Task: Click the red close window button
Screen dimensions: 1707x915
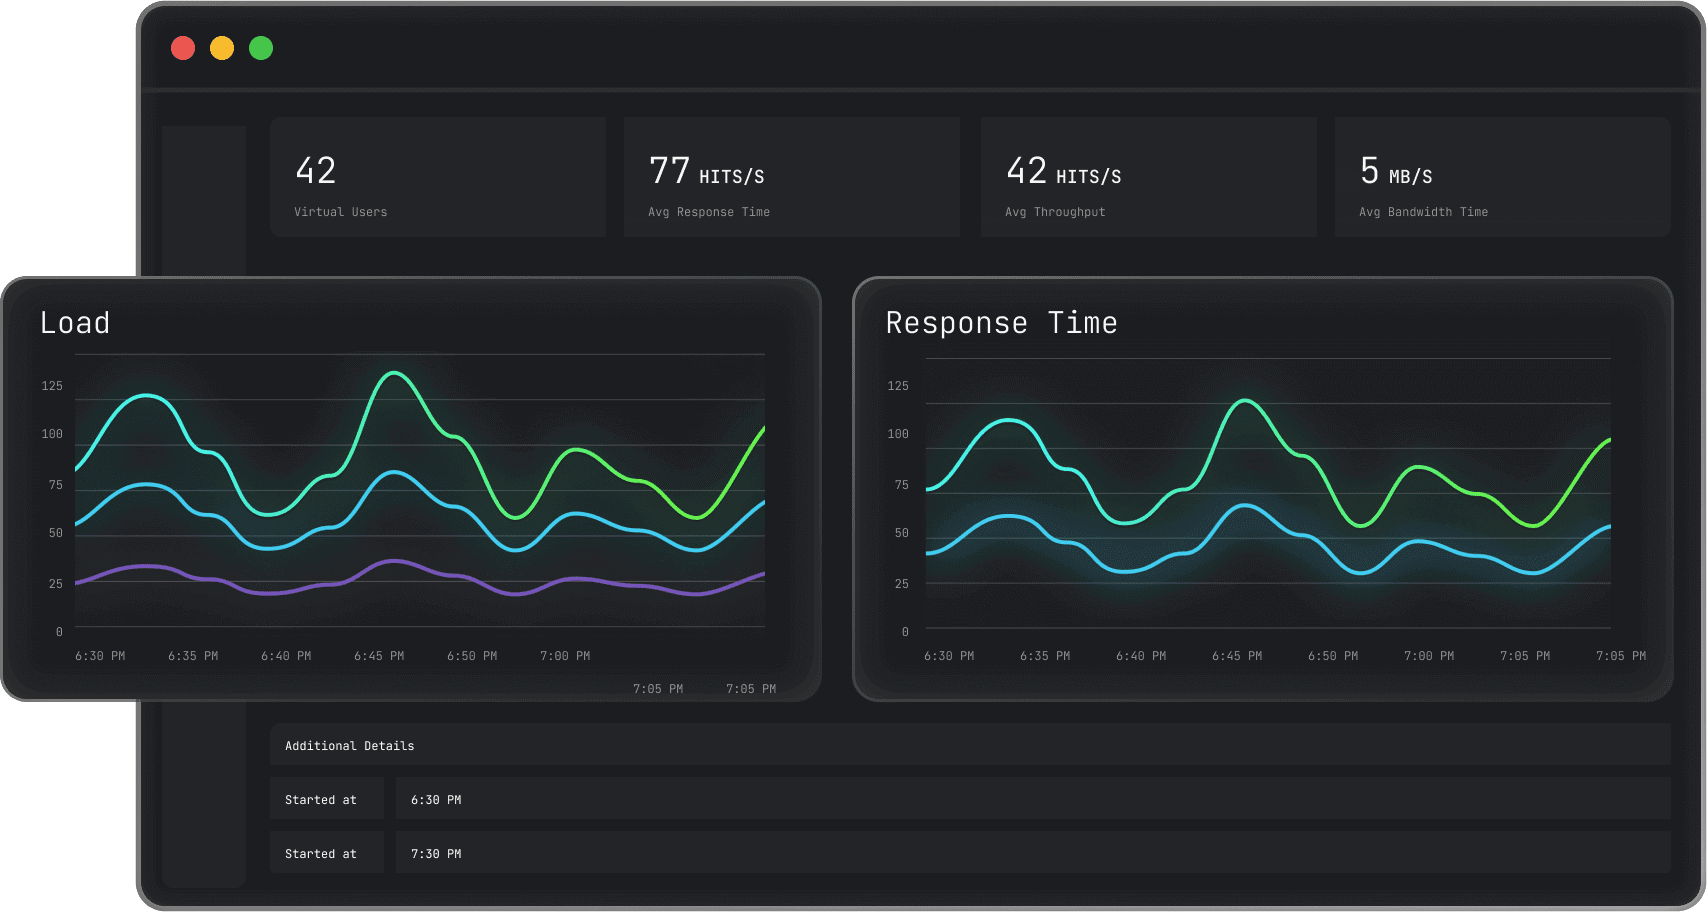Action: click(x=183, y=48)
